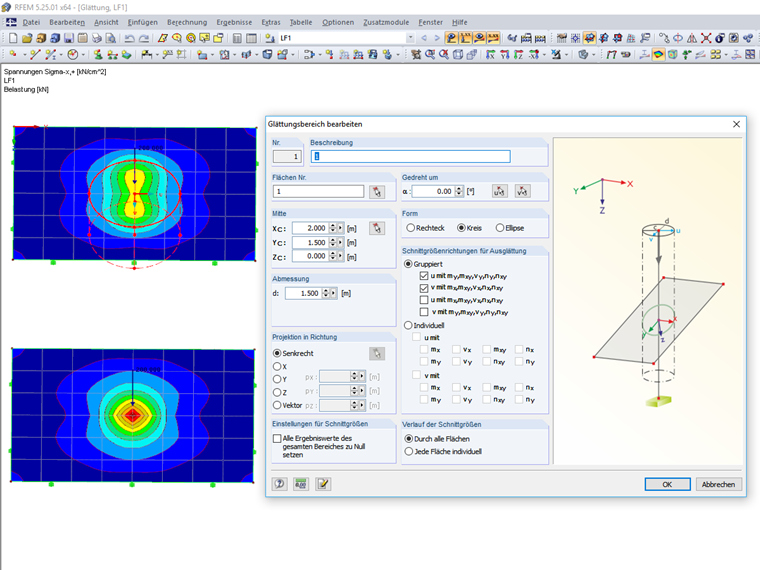Click the Flächen Nr. input field
The image size is (760, 570).
click(x=318, y=191)
